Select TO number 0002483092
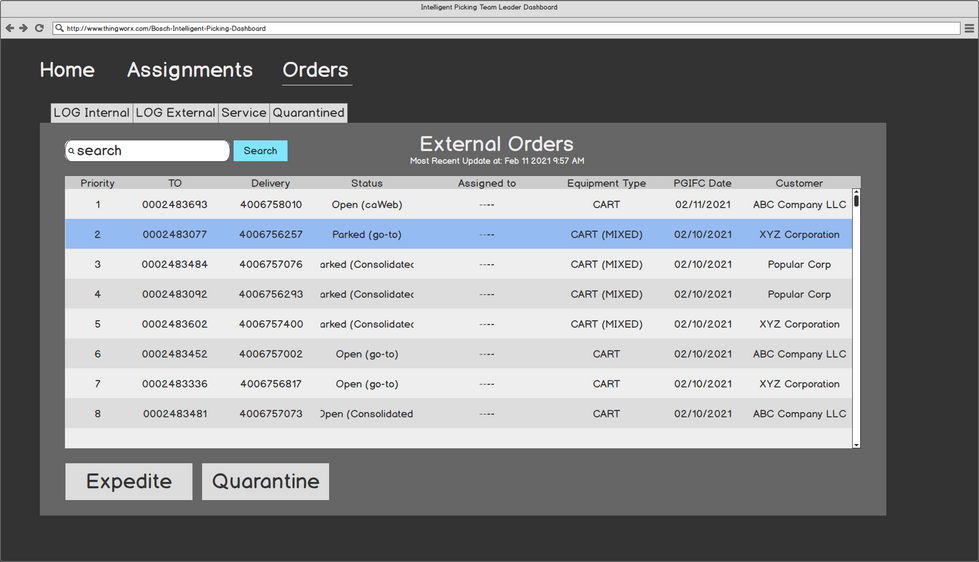Viewport: 979px width, 562px height. [x=175, y=294]
